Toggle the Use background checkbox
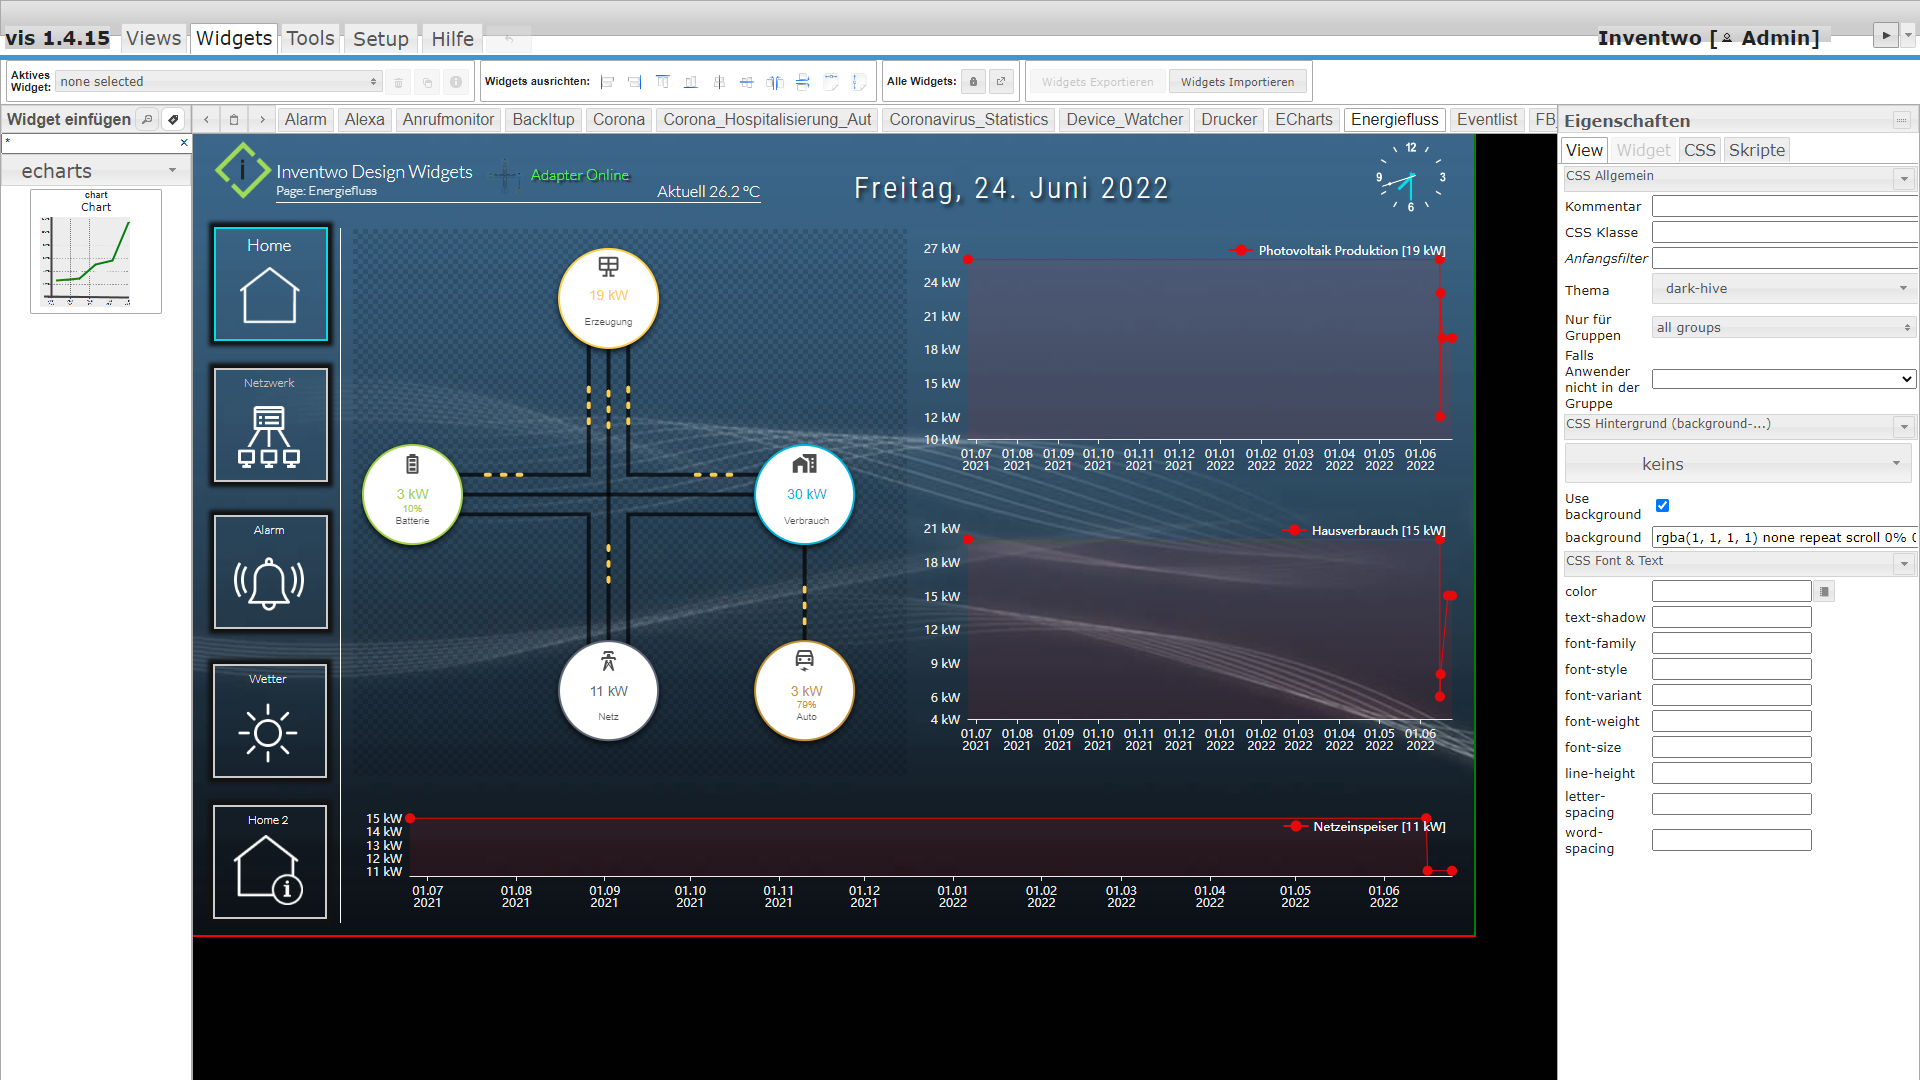The height and width of the screenshot is (1080, 1920). (x=1662, y=506)
